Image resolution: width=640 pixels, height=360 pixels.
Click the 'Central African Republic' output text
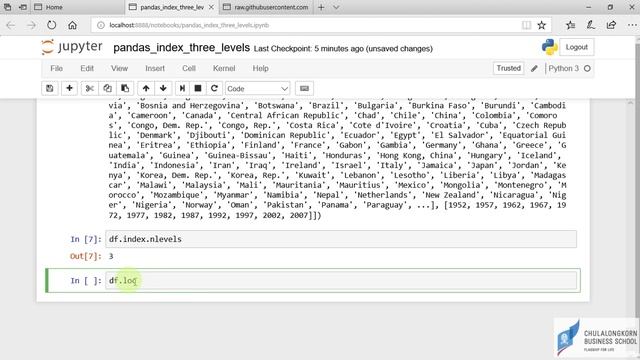point(285,116)
